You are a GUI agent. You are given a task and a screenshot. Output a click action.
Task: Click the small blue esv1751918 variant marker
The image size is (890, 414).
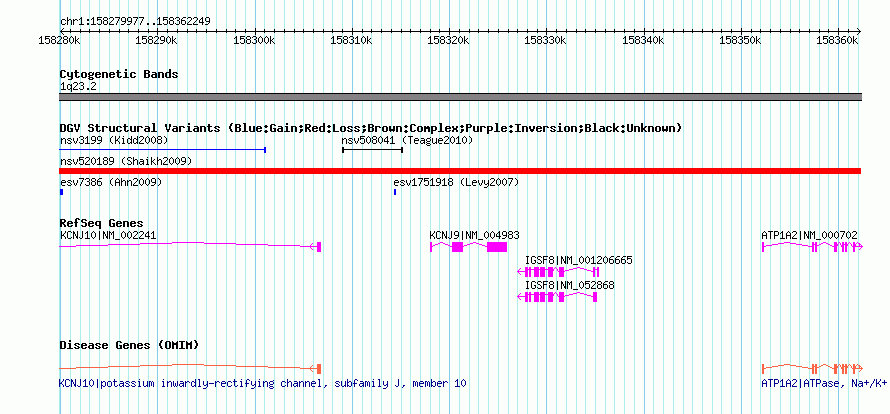[x=394, y=193]
